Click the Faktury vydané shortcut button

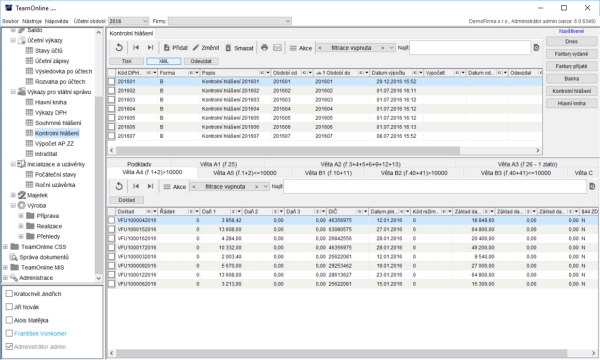tap(571, 54)
